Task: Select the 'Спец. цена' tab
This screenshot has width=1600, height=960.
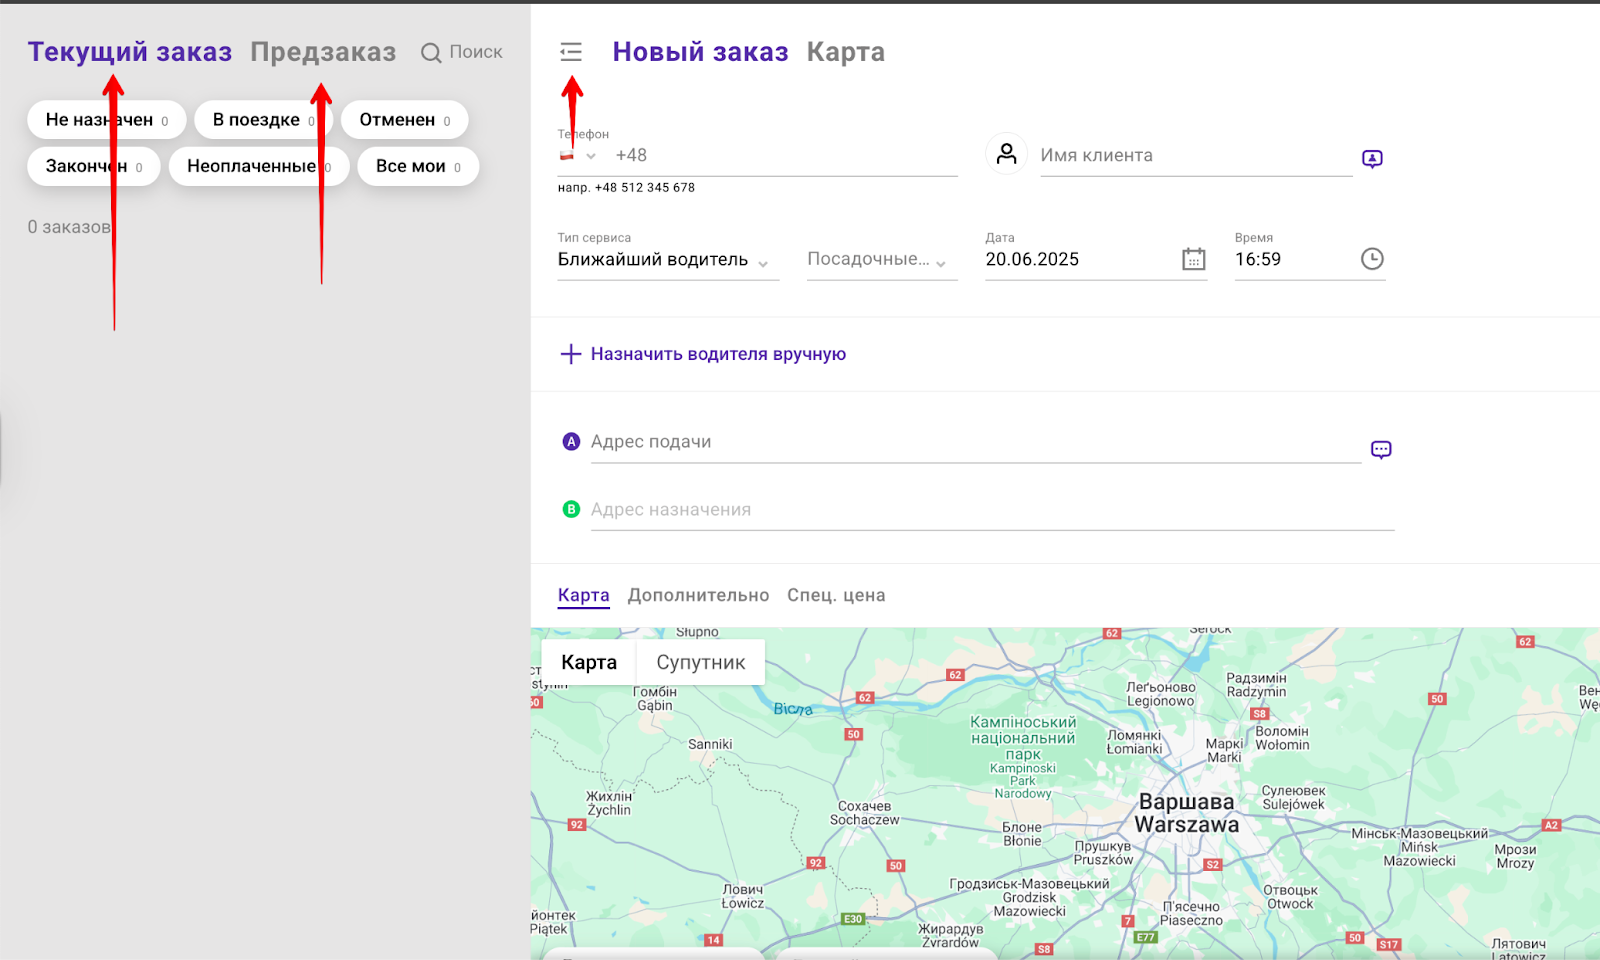Action: 836,595
